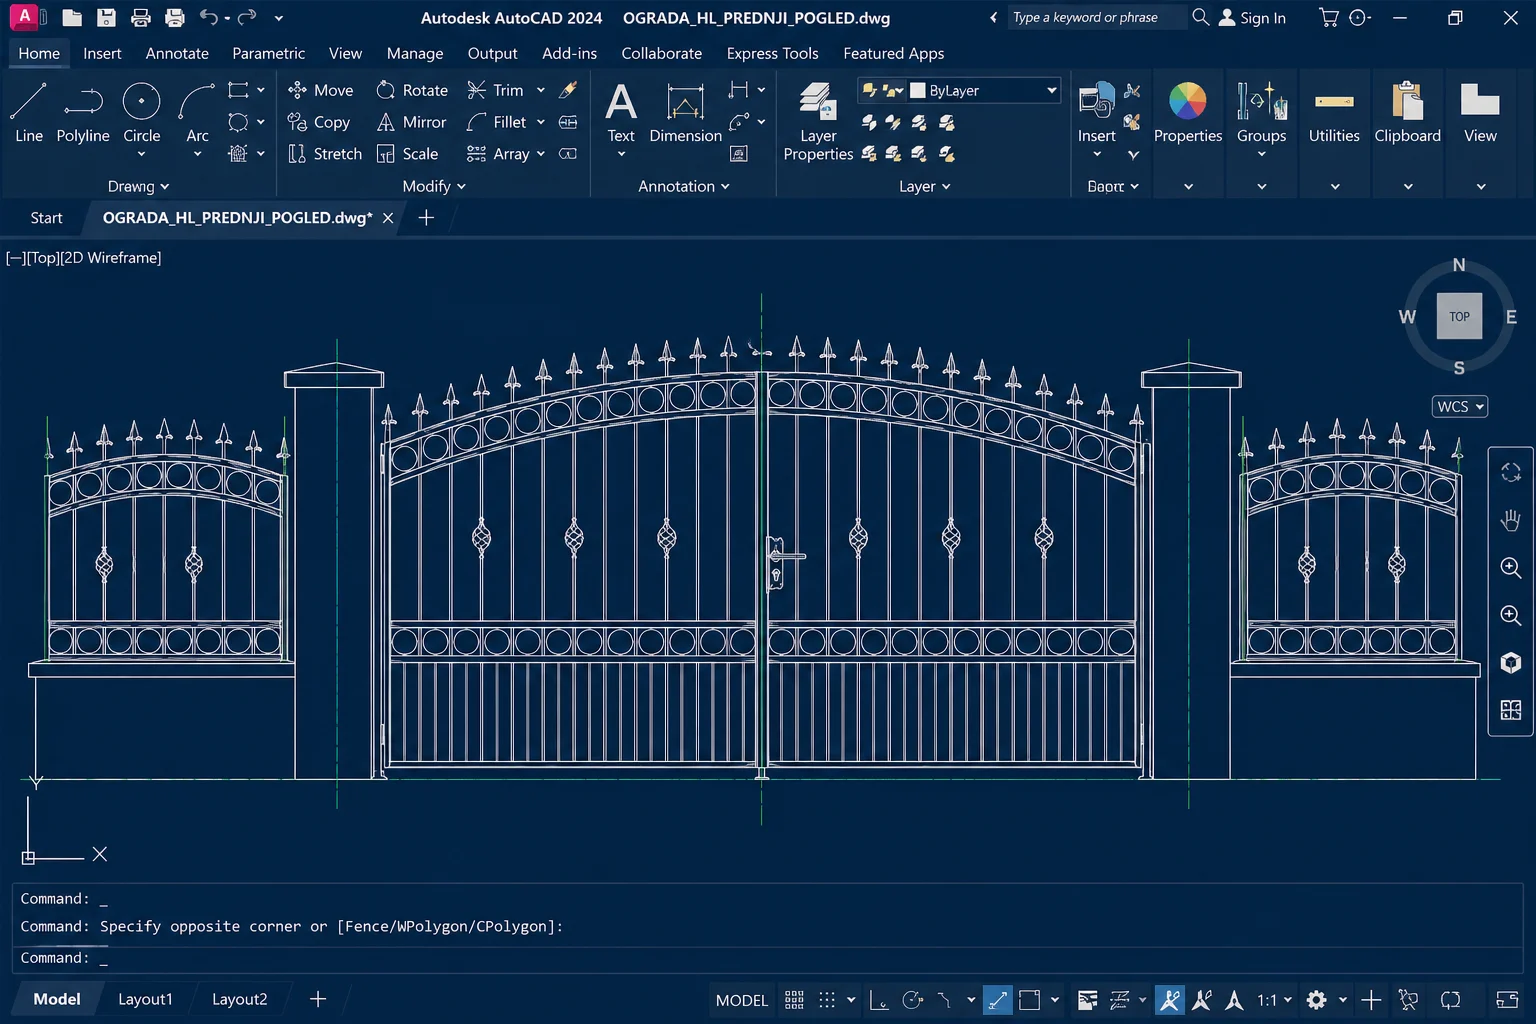Switch to Layout1 tab
Screen dimensions: 1536x1024
[x=145, y=999]
